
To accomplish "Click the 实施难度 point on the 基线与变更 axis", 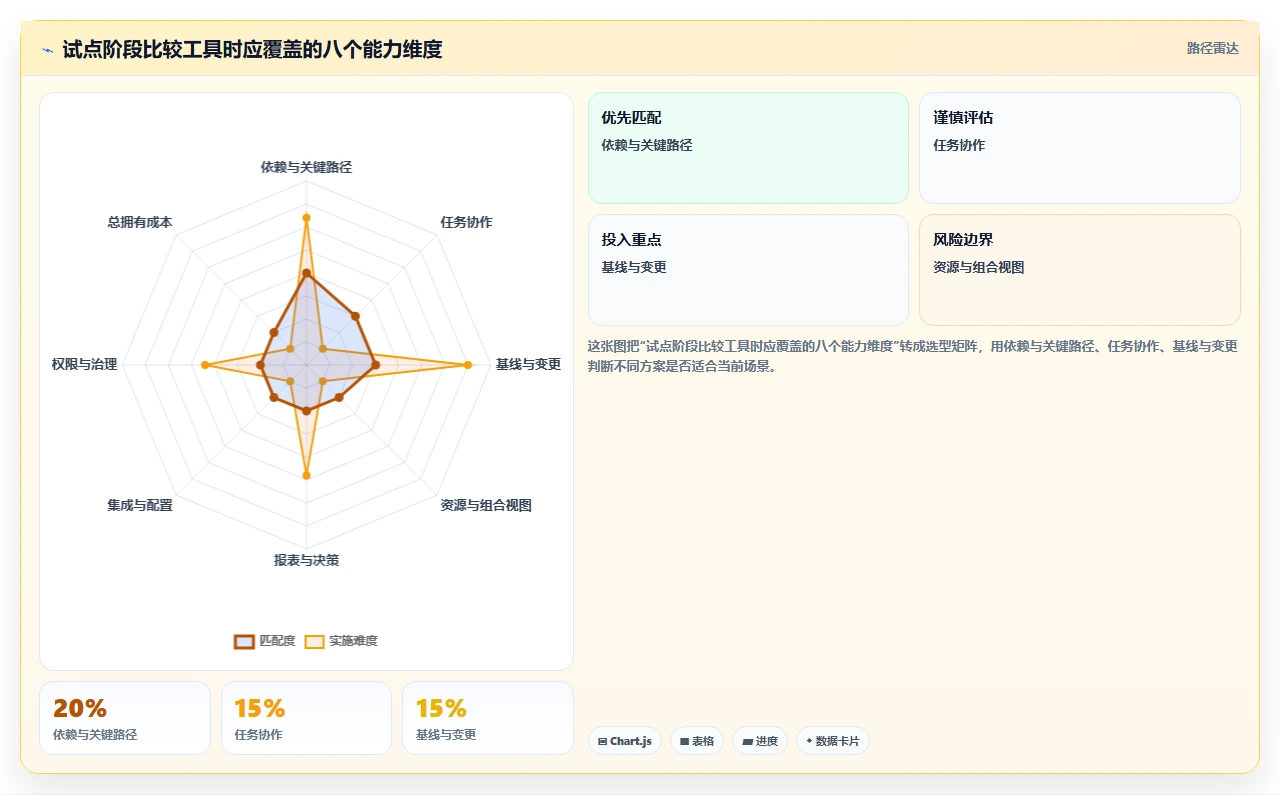I will [468, 365].
